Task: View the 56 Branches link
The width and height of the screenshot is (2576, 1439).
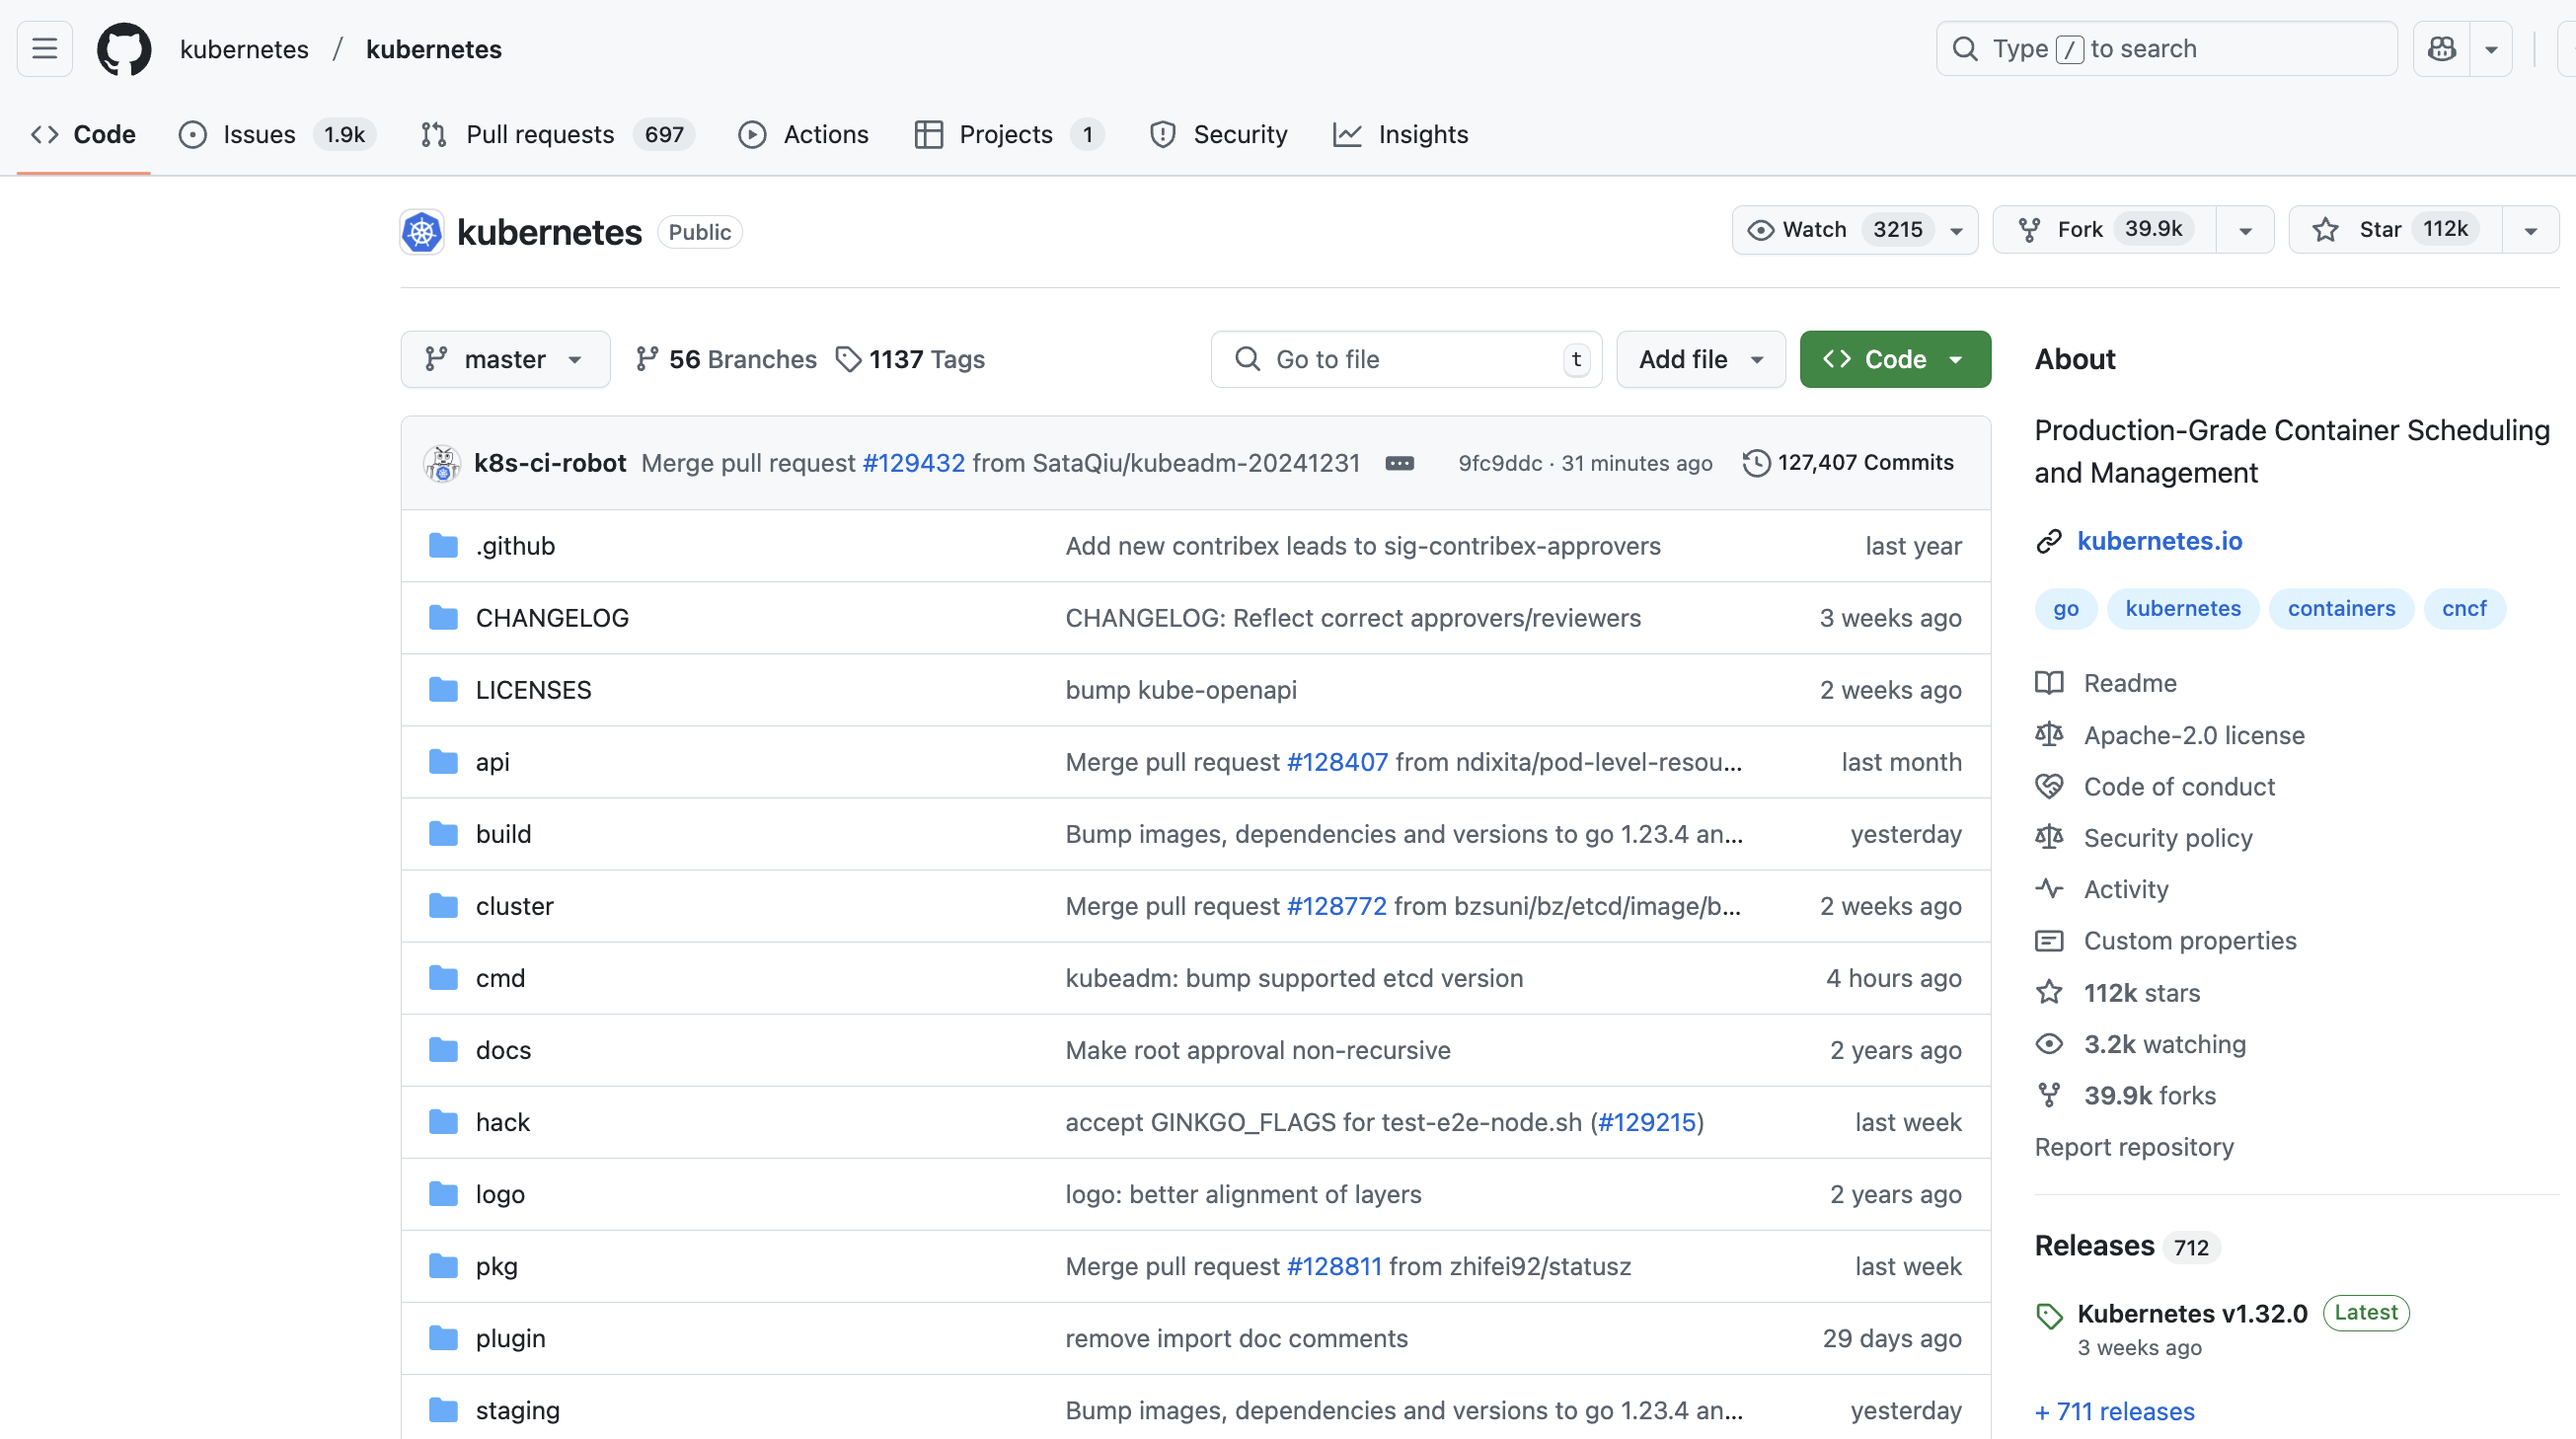Action: [726, 359]
